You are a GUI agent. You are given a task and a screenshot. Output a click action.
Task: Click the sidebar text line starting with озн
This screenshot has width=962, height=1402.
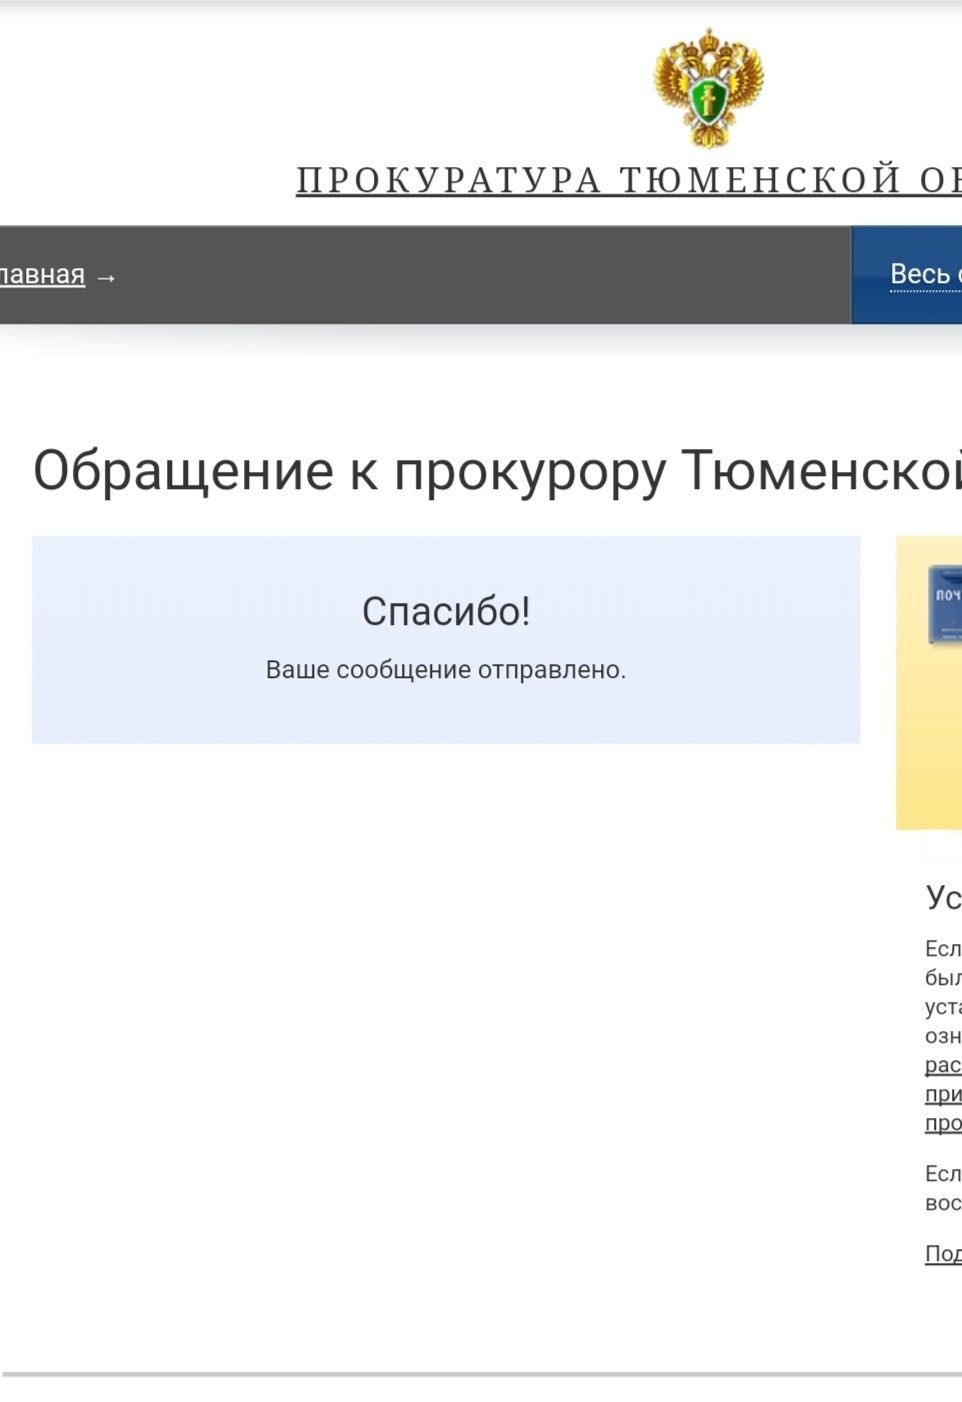coord(943,1036)
